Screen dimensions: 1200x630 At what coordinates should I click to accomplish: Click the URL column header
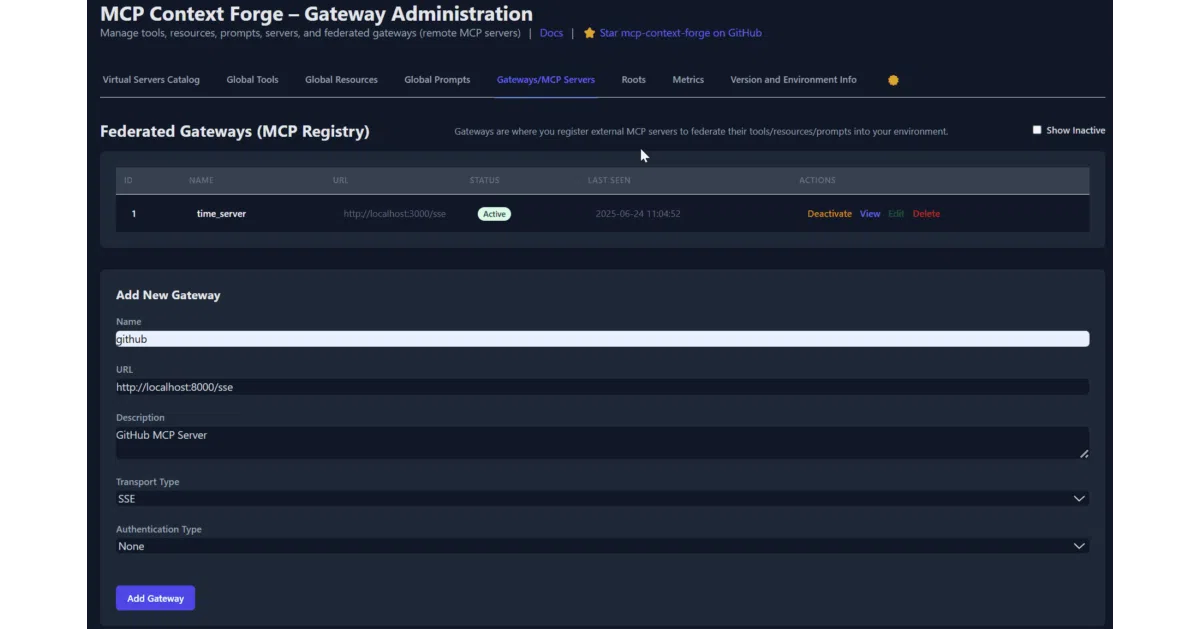[340, 181]
